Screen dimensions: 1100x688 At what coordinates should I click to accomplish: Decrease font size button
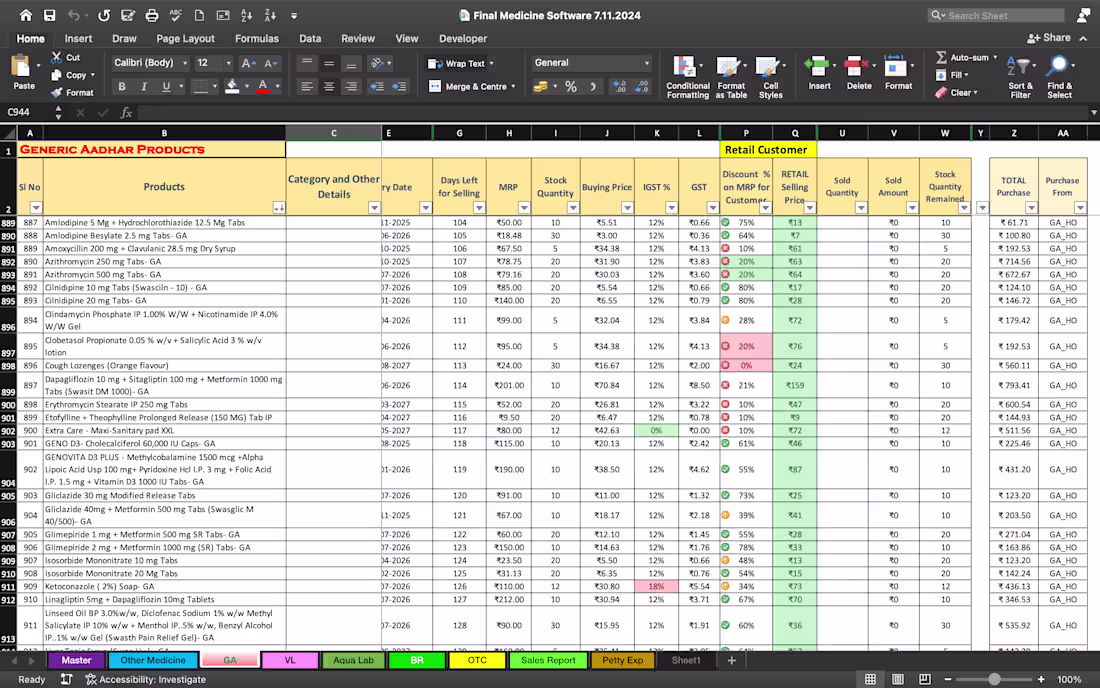point(271,63)
